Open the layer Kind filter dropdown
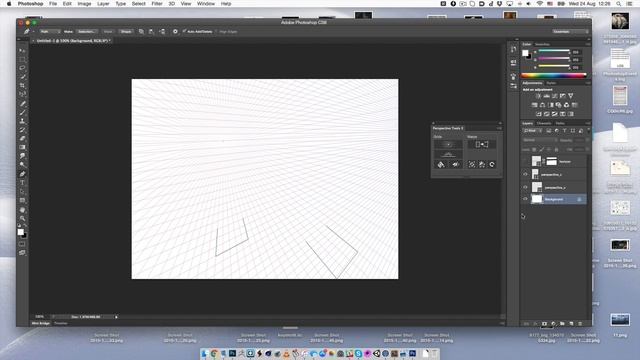This screenshot has width=640, height=360. click(532, 131)
